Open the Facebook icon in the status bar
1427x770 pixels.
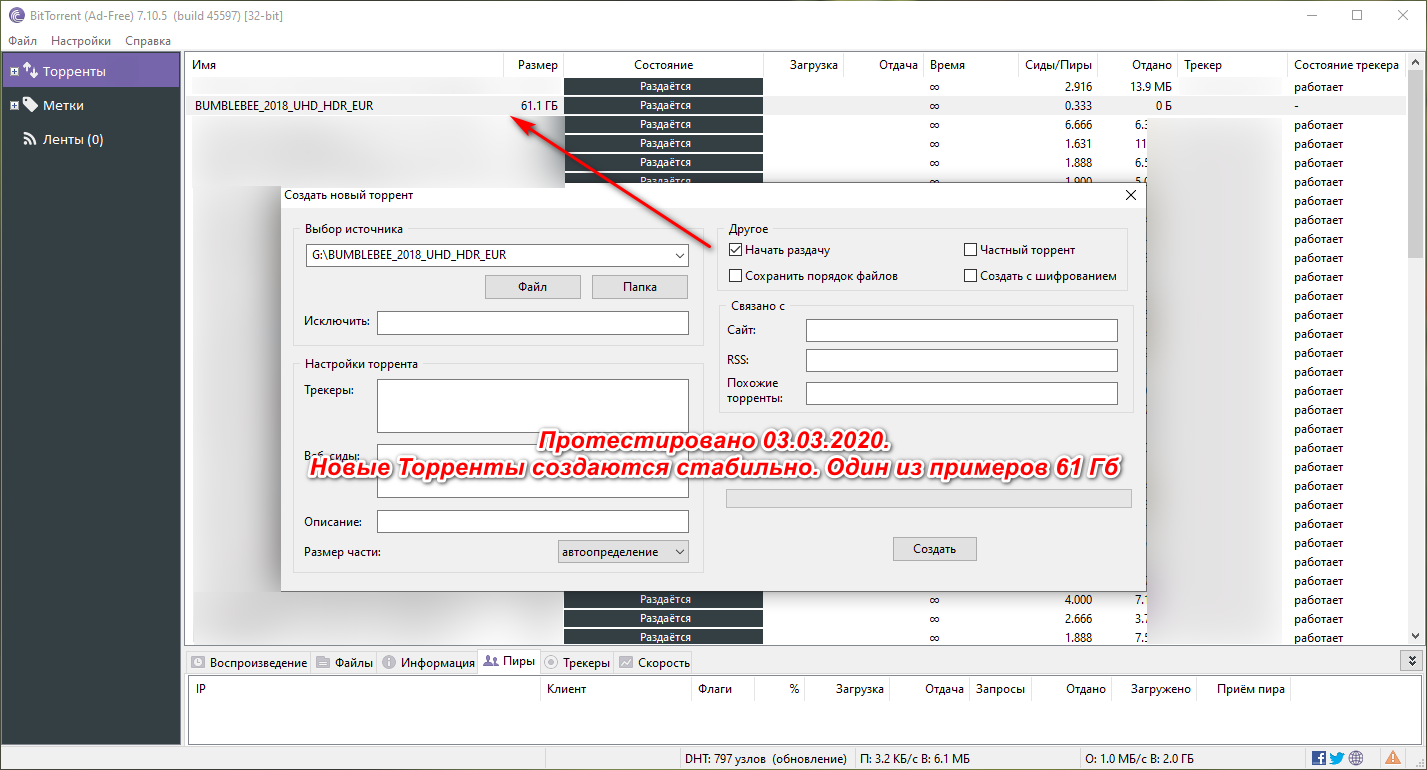(1319, 758)
